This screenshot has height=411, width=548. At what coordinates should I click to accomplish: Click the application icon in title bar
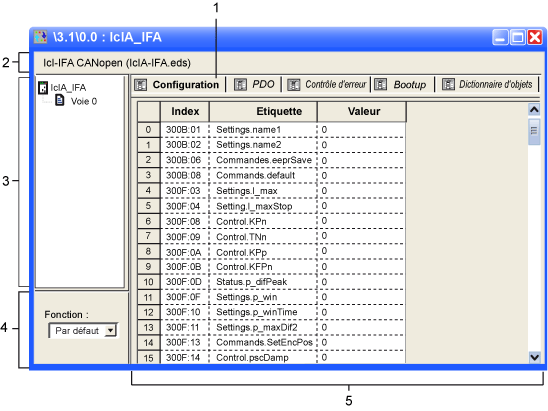tap(41, 37)
